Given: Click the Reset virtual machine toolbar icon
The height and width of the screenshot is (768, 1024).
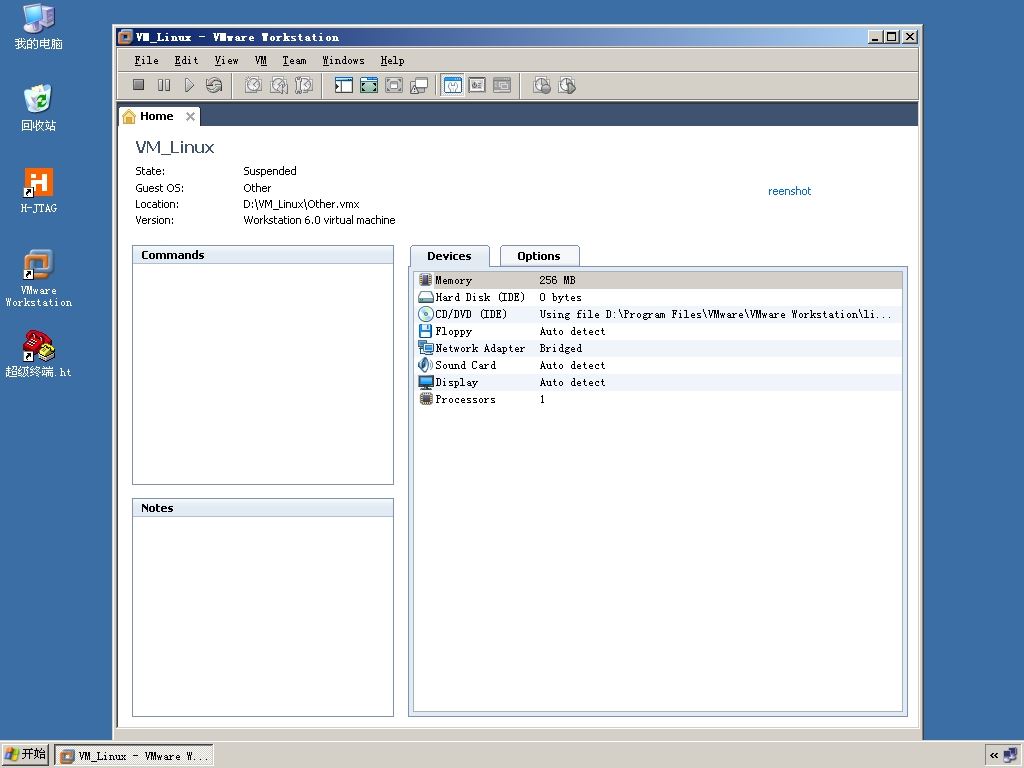Looking at the screenshot, I should pos(214,85).
